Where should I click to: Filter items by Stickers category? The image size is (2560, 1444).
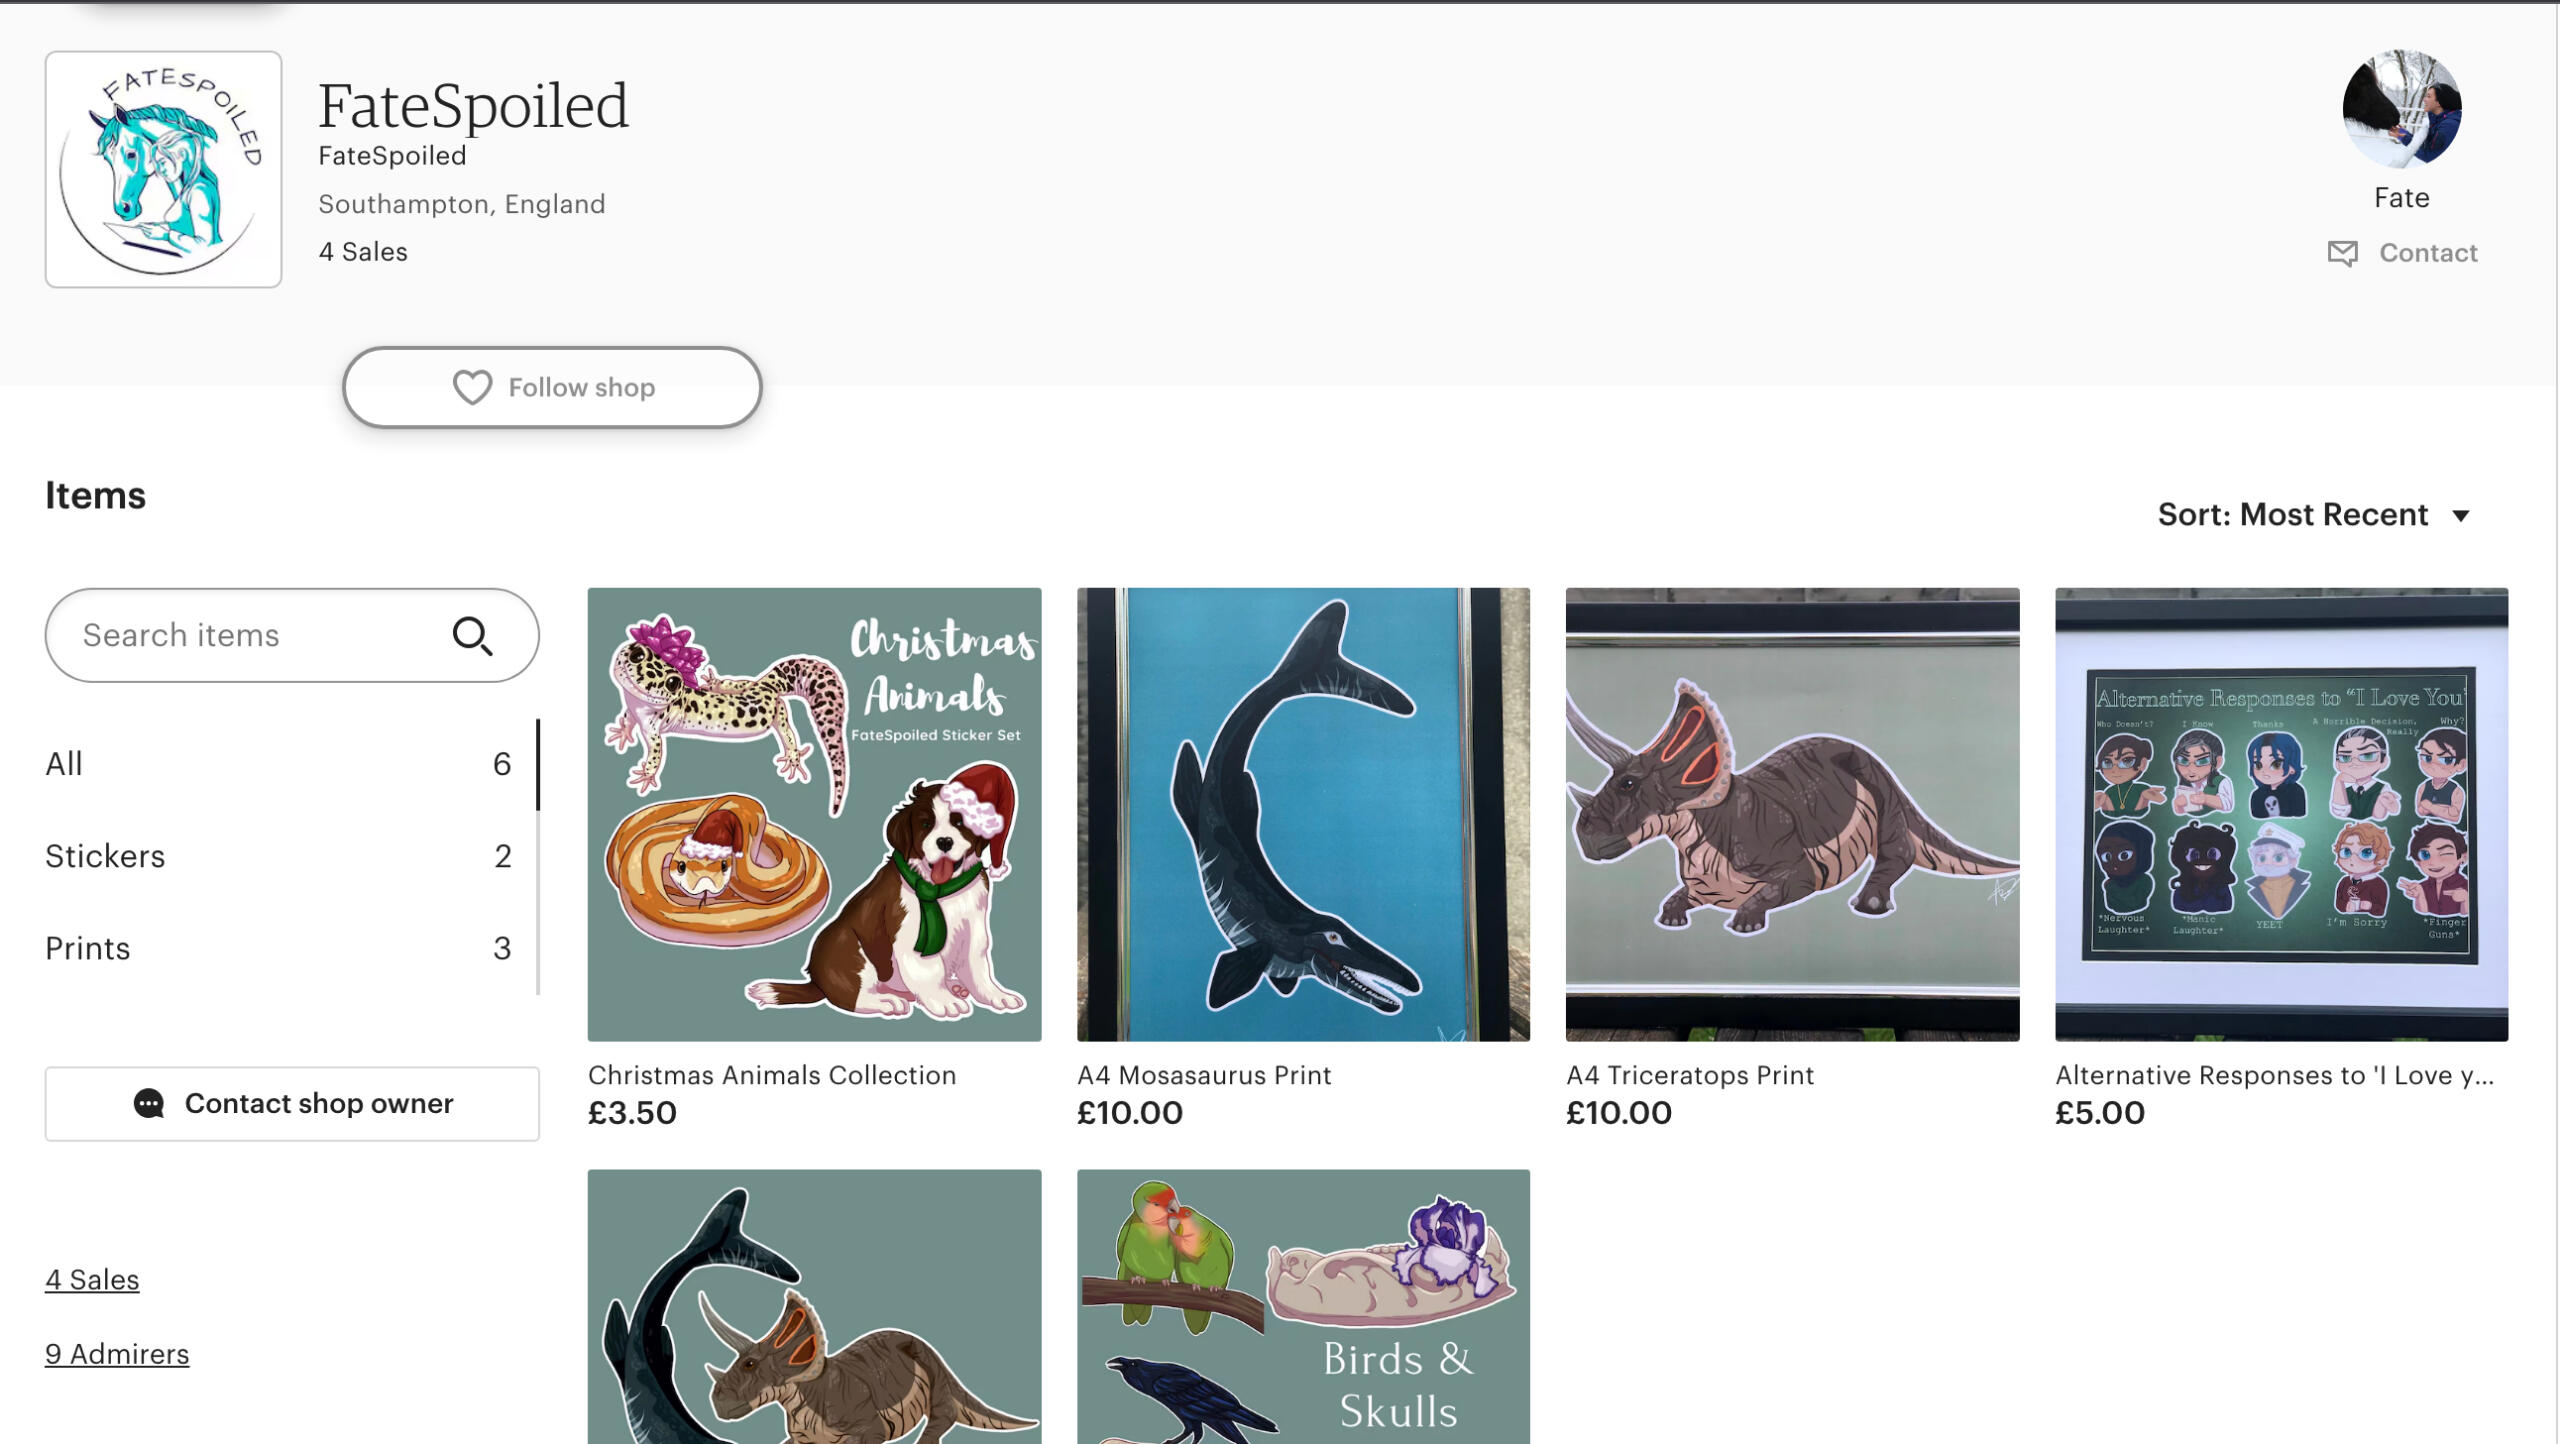[105, 856]
